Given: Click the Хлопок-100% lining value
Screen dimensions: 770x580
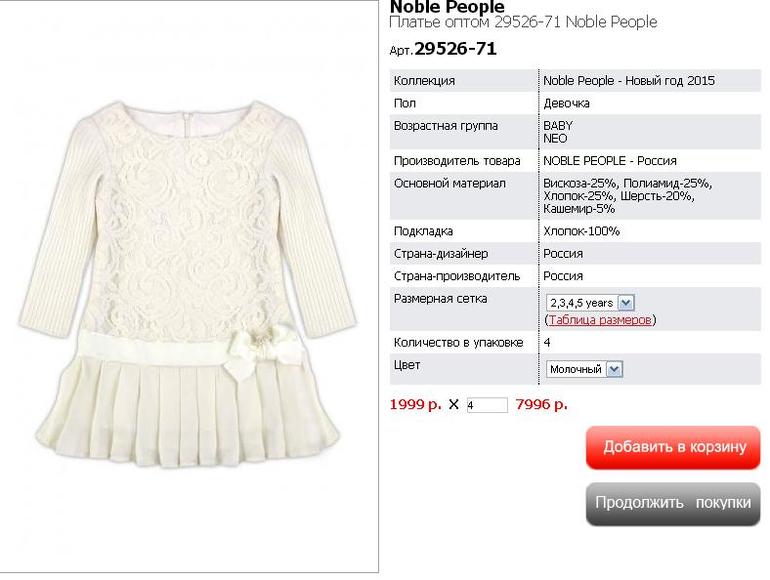Looking at the screenshot, I should pos(581,231).
